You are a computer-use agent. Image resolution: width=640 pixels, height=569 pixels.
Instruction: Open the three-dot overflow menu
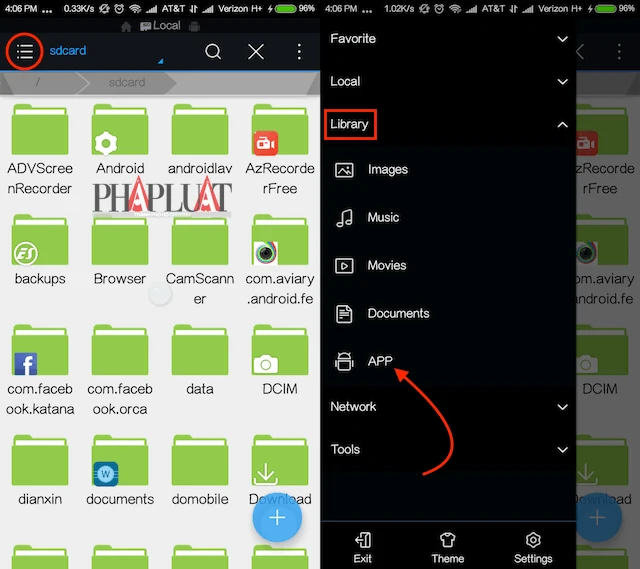(299, 52)
